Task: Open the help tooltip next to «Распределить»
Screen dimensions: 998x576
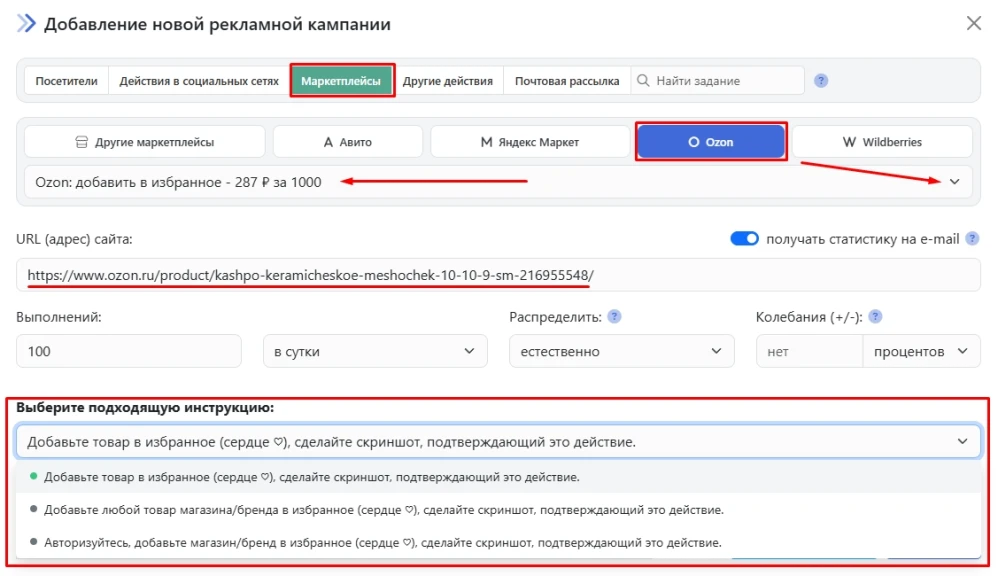Action: (x=615, y=316)
